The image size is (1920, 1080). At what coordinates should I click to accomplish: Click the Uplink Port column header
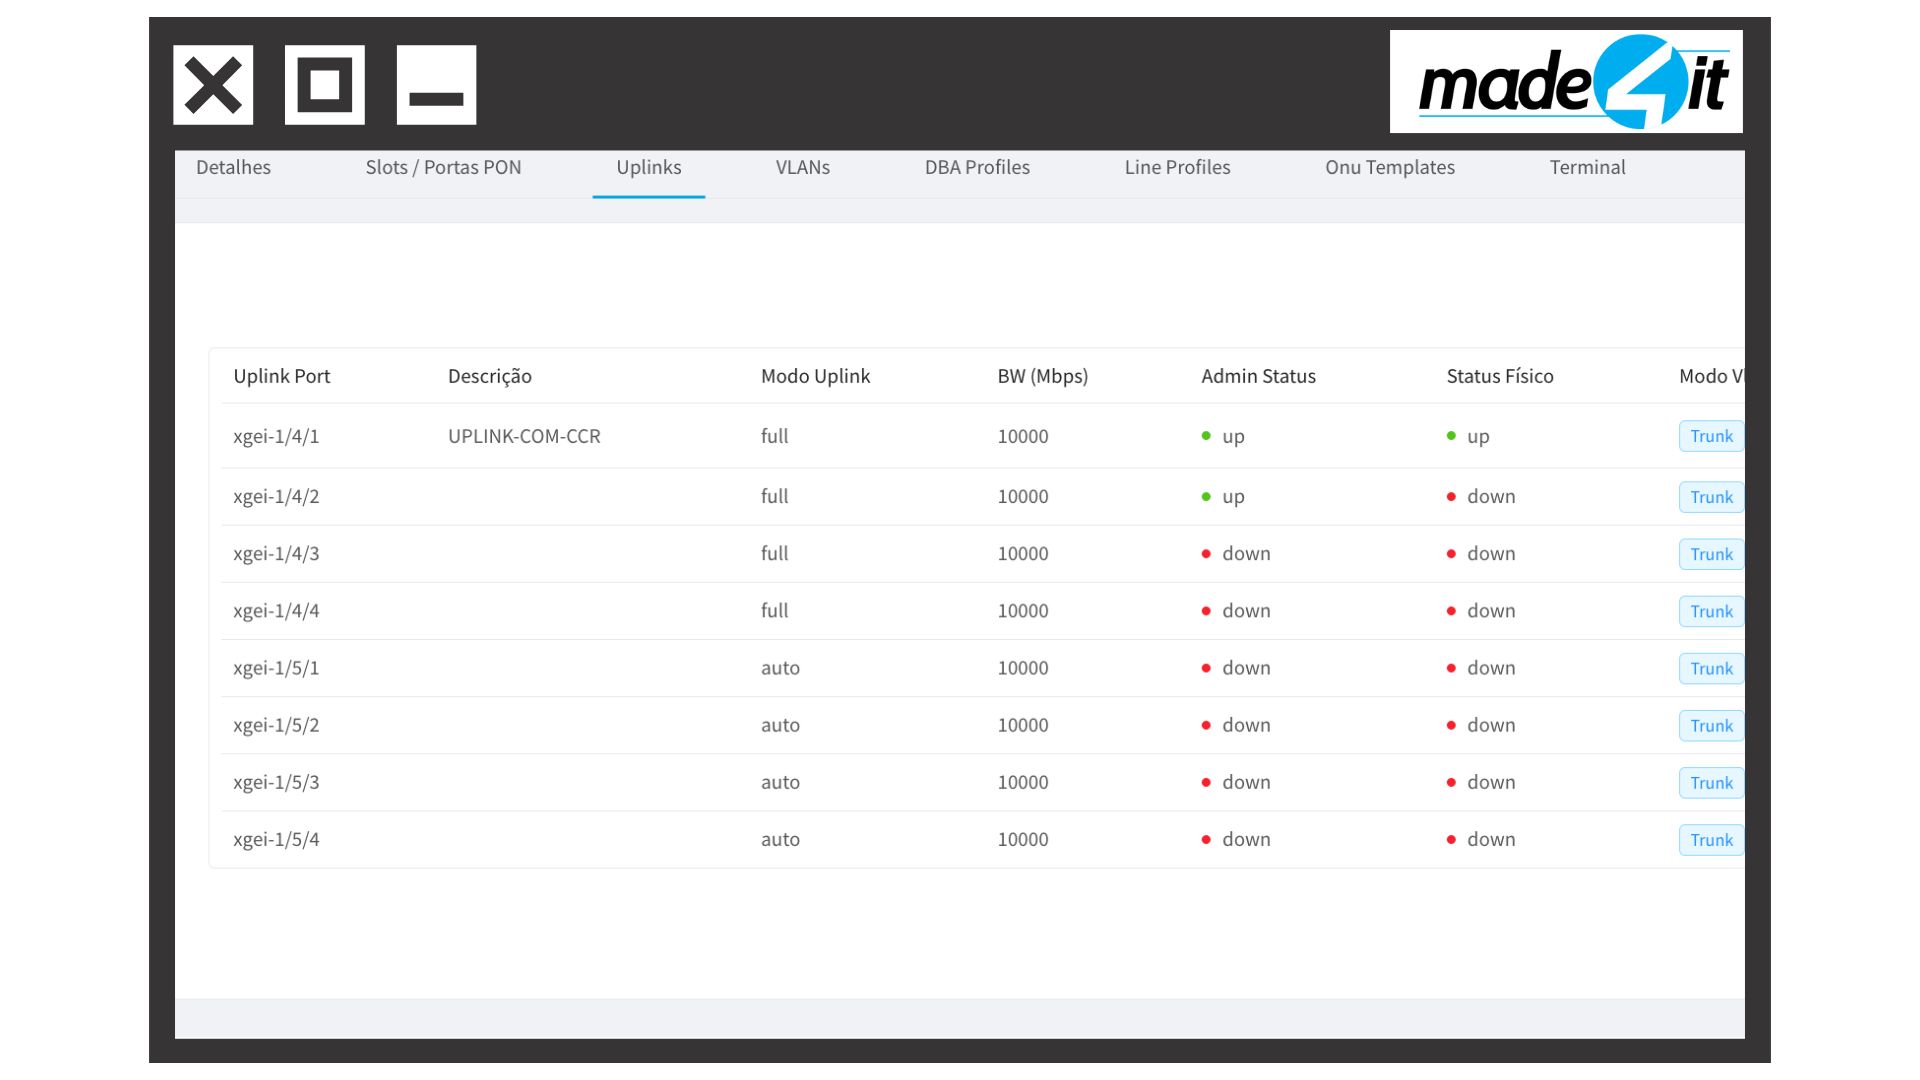[281, 377]
